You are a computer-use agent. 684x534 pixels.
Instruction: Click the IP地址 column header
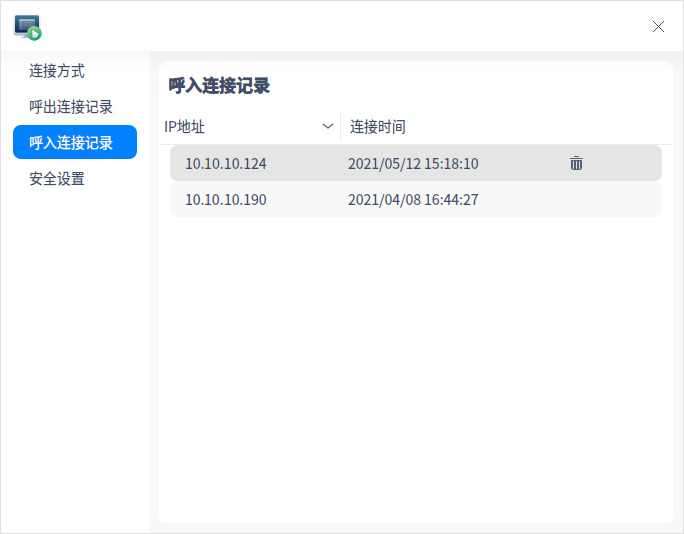(250, 127)
